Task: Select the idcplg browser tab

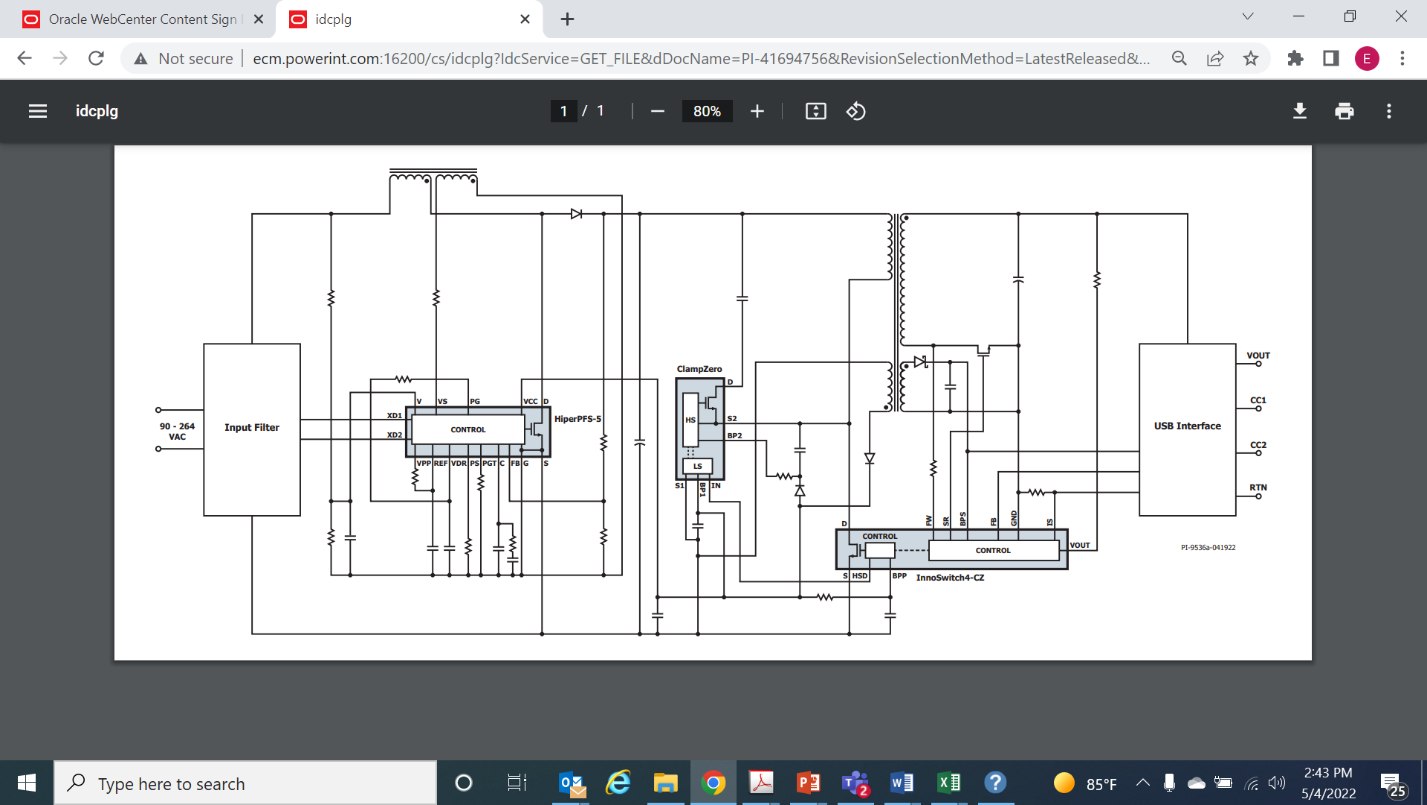Action: point(400,19)
